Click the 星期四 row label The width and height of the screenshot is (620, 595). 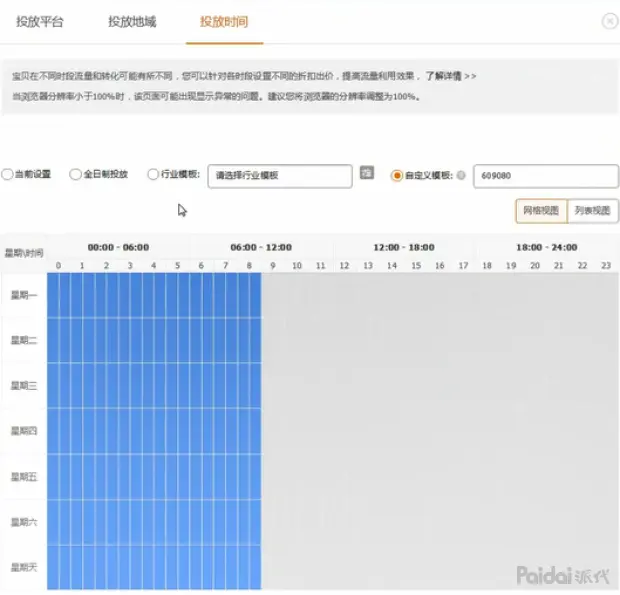tap(24, 431)
